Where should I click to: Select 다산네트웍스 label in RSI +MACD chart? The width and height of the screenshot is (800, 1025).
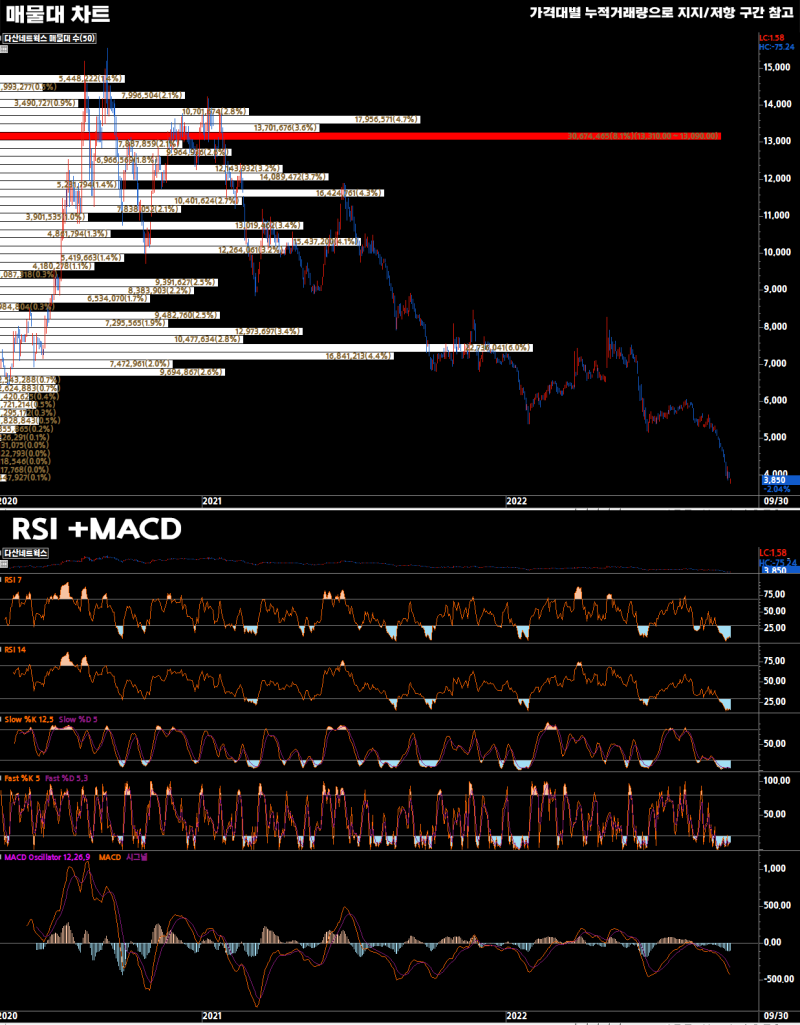pyautogui.click(x=25, y=552)
